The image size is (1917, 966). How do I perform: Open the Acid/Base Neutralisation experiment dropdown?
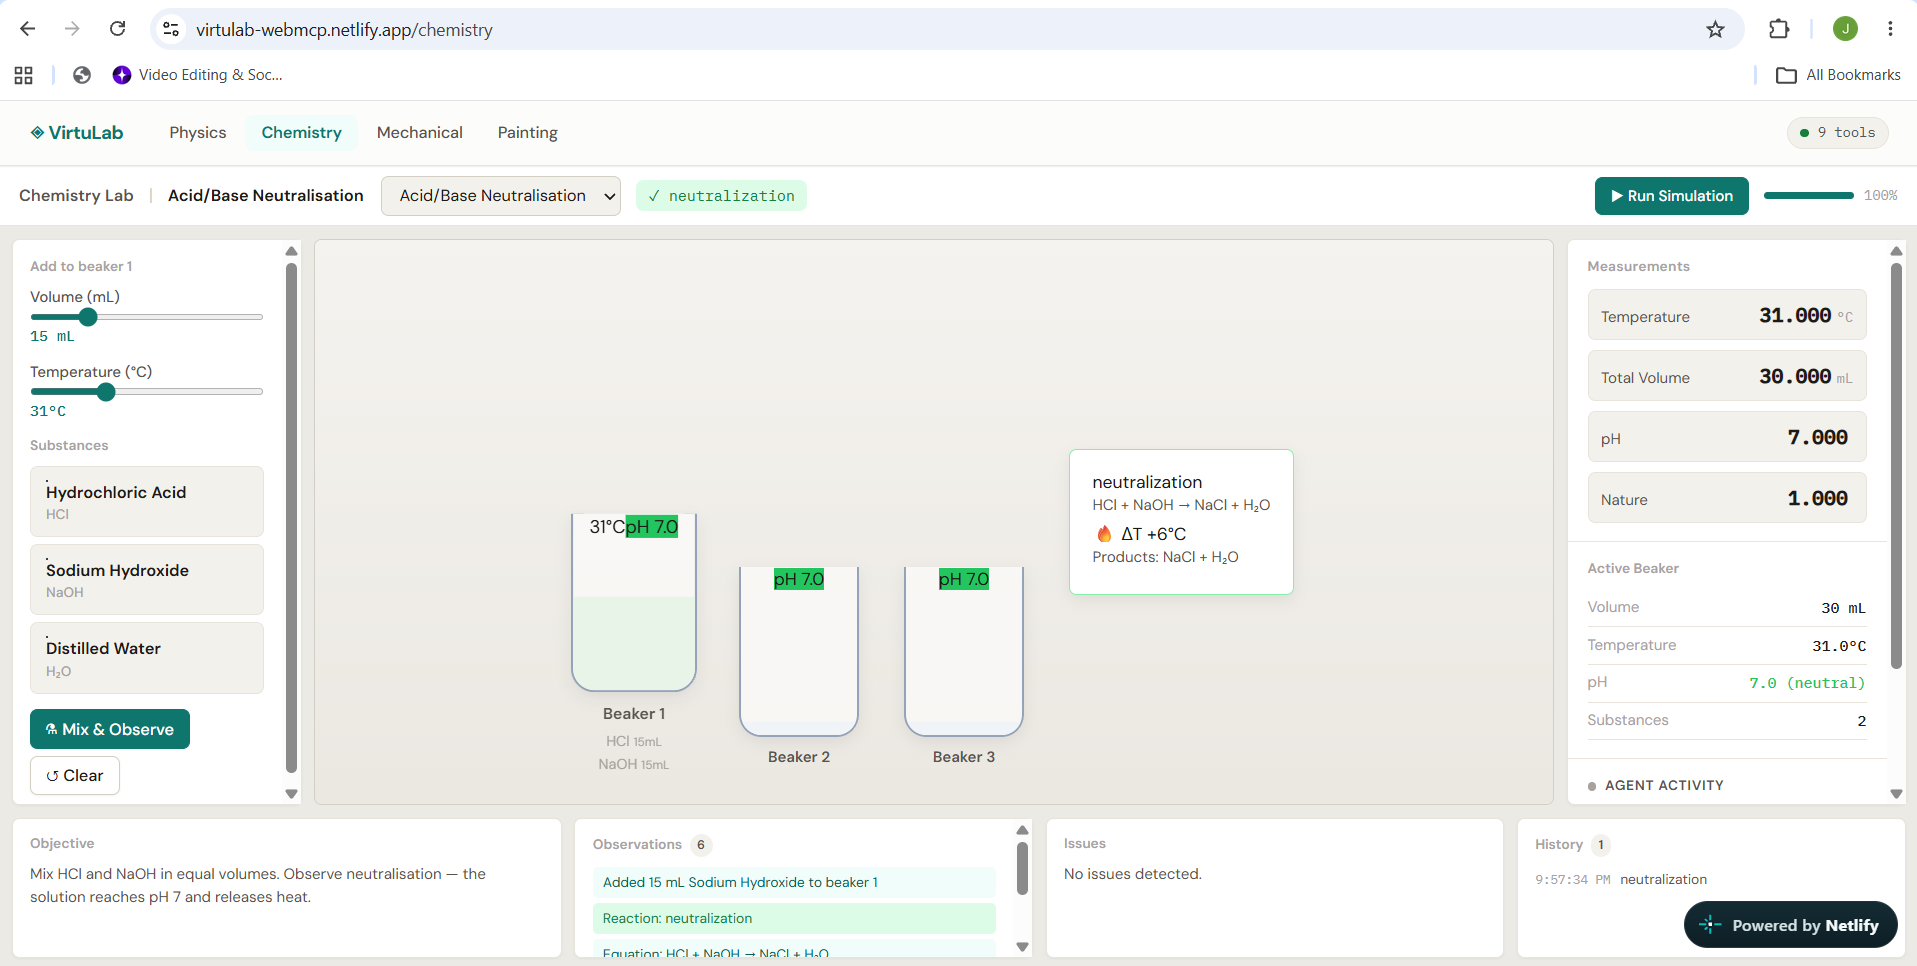pyautogui.click(x=500, y=196)
